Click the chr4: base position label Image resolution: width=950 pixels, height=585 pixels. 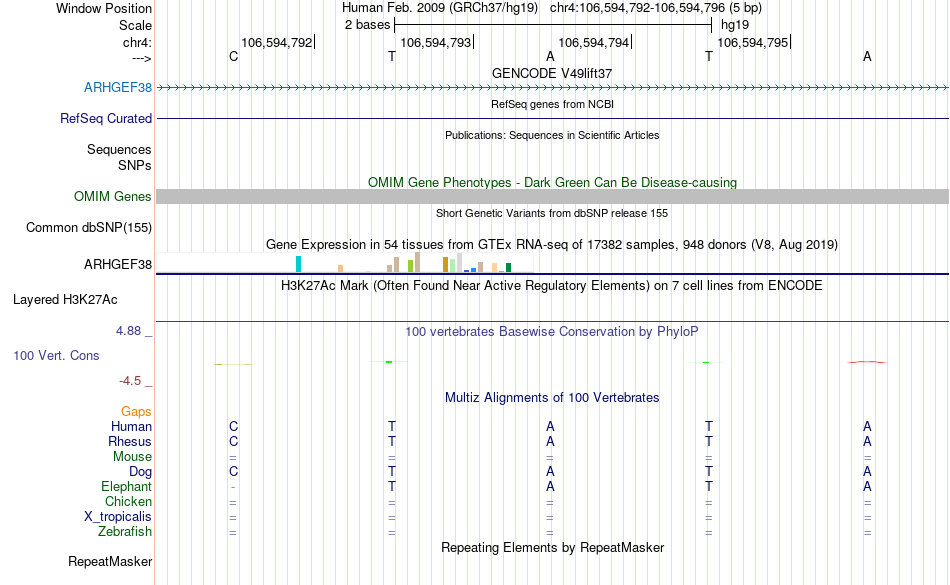click(137, 42)
